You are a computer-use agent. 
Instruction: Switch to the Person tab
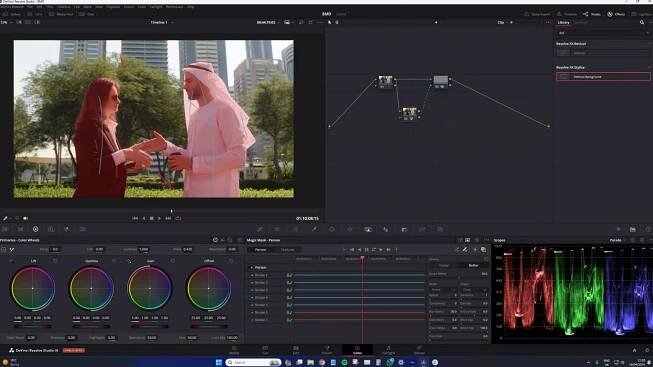click(x=260, y=250)
